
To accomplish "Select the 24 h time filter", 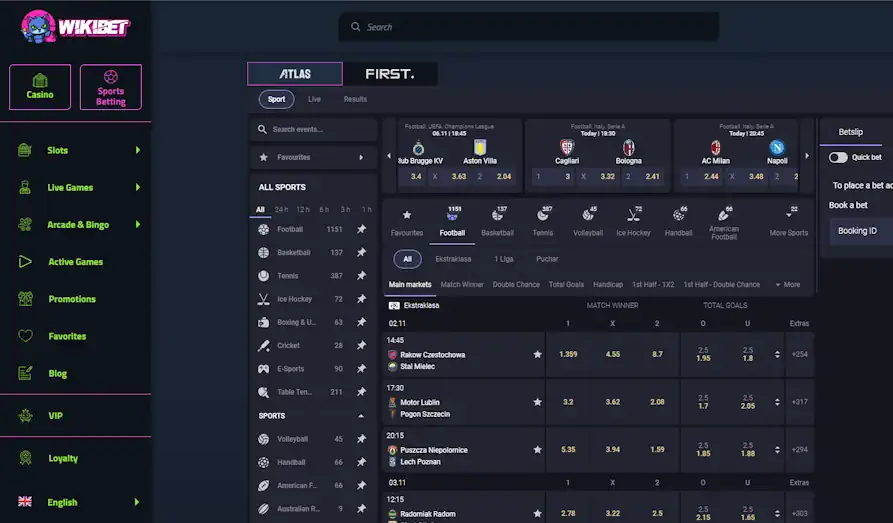I will (281, 209).
